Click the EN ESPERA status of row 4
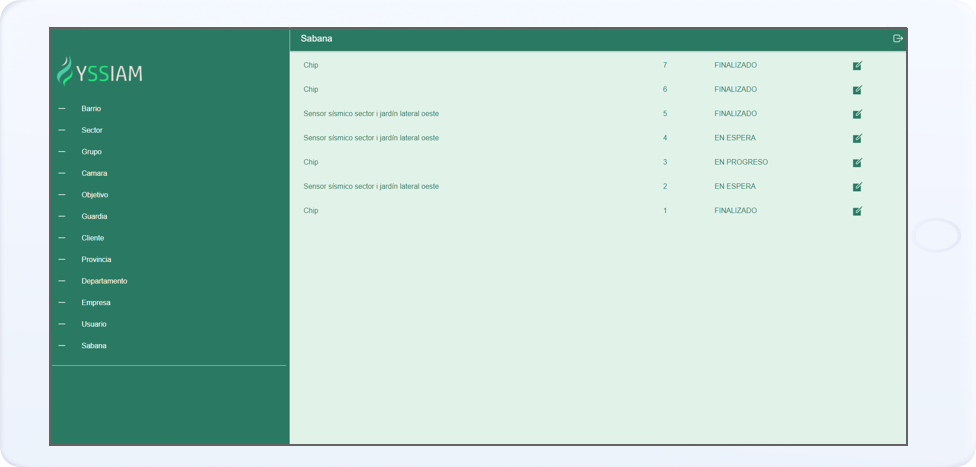This screenshot has height=467, width=976. coord(735,138)
